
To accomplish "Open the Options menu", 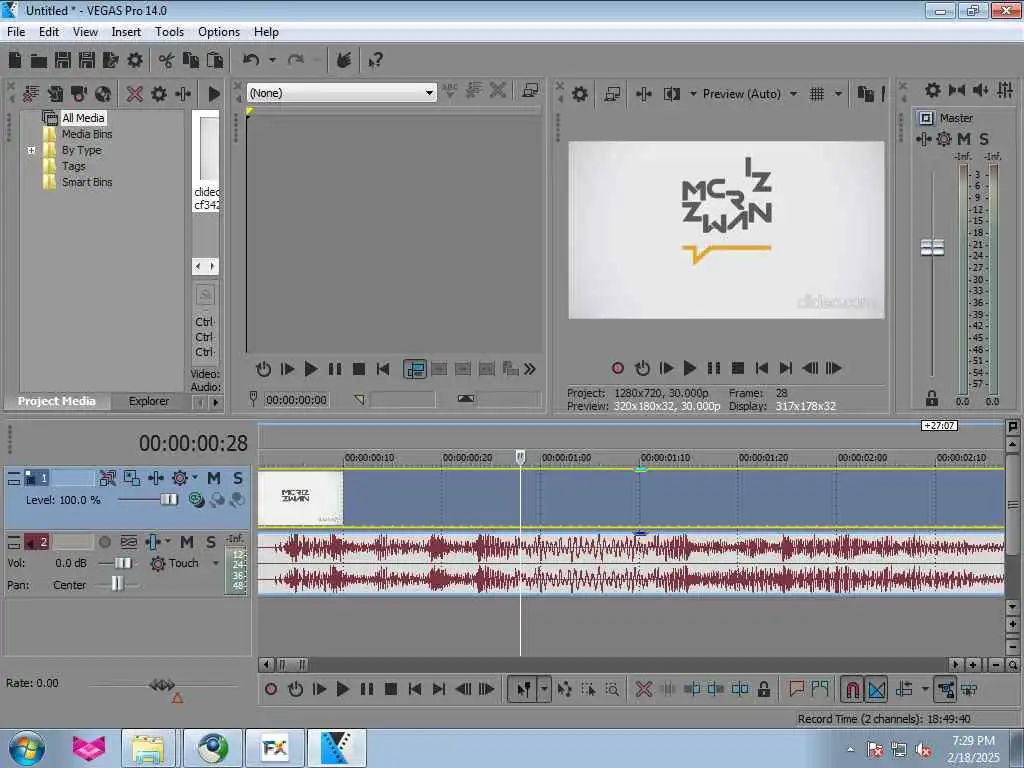I will pyautogui.click(x=219, y=32).
